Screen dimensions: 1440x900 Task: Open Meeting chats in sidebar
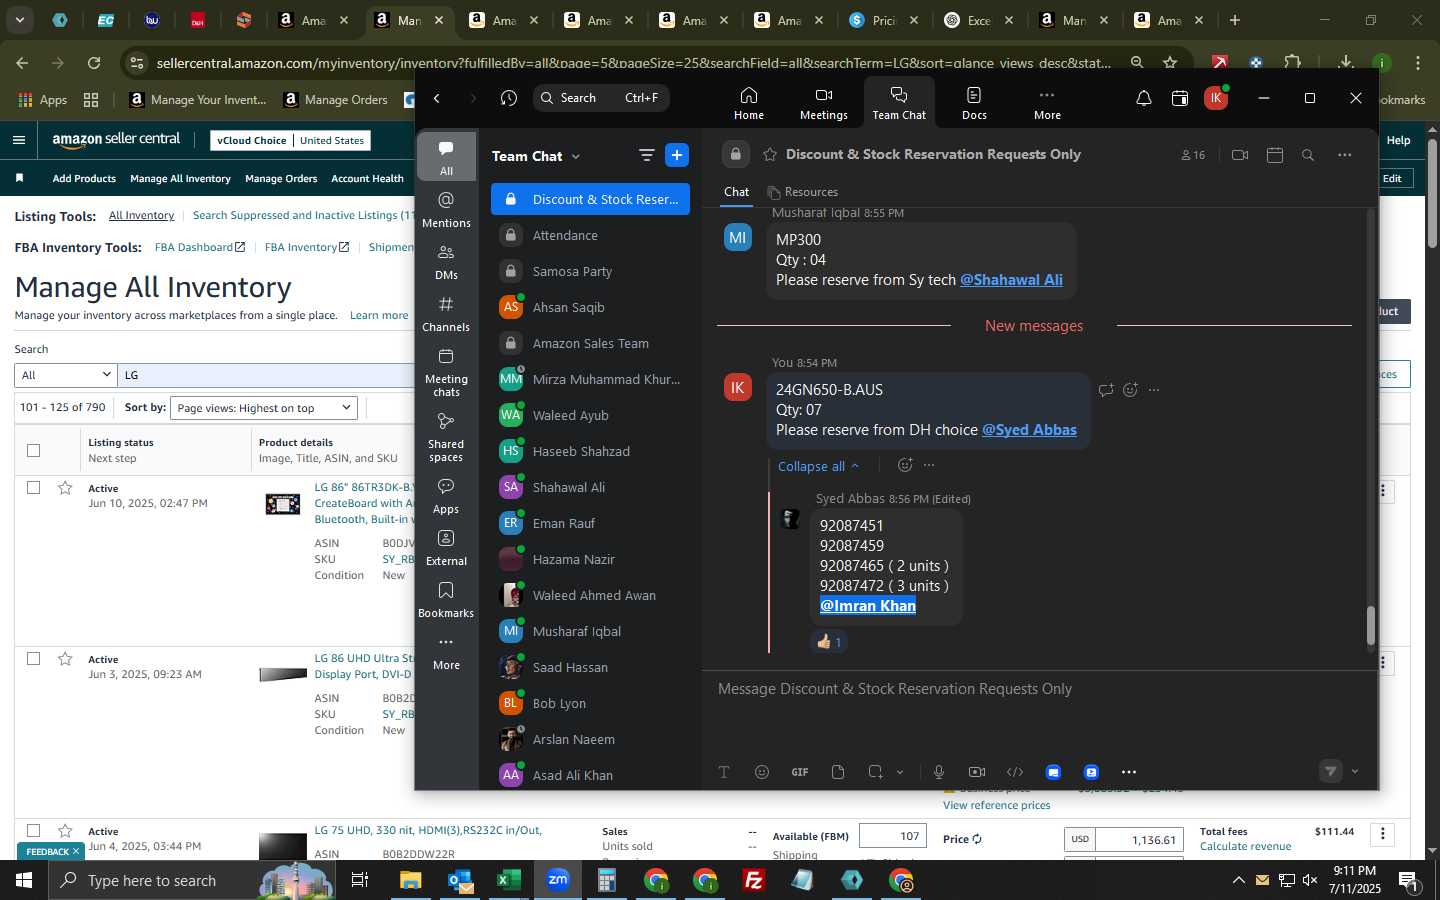tap(446, 372)
